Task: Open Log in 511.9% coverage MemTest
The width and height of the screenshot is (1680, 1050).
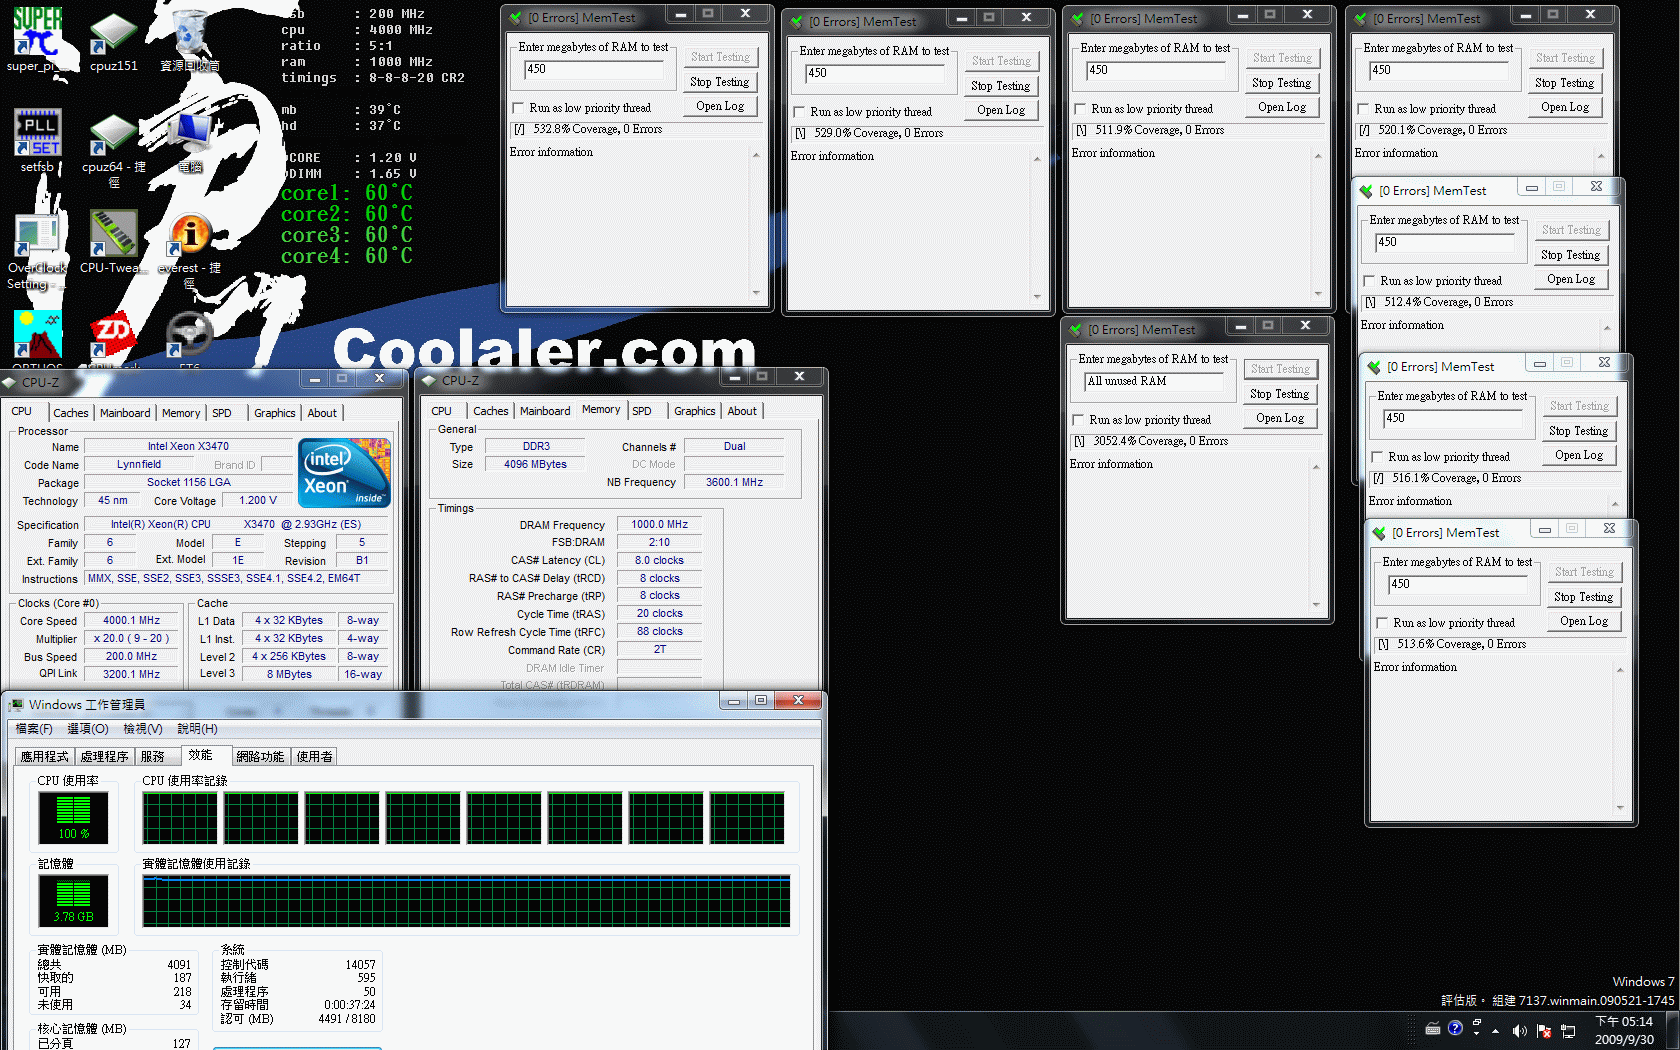Action: (x=1282, y=107)
